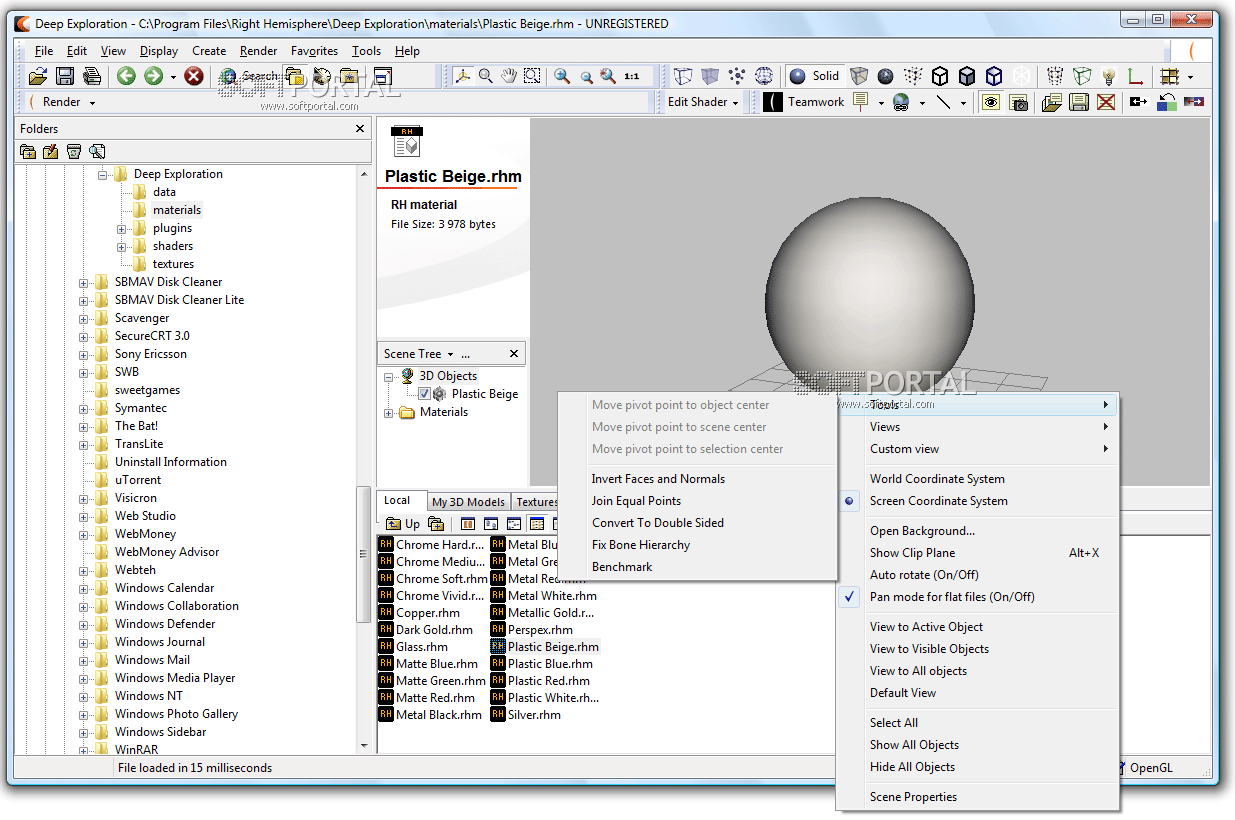
Task: Click the recycle bin icon in Folders panel
Action: coord(74,152)
